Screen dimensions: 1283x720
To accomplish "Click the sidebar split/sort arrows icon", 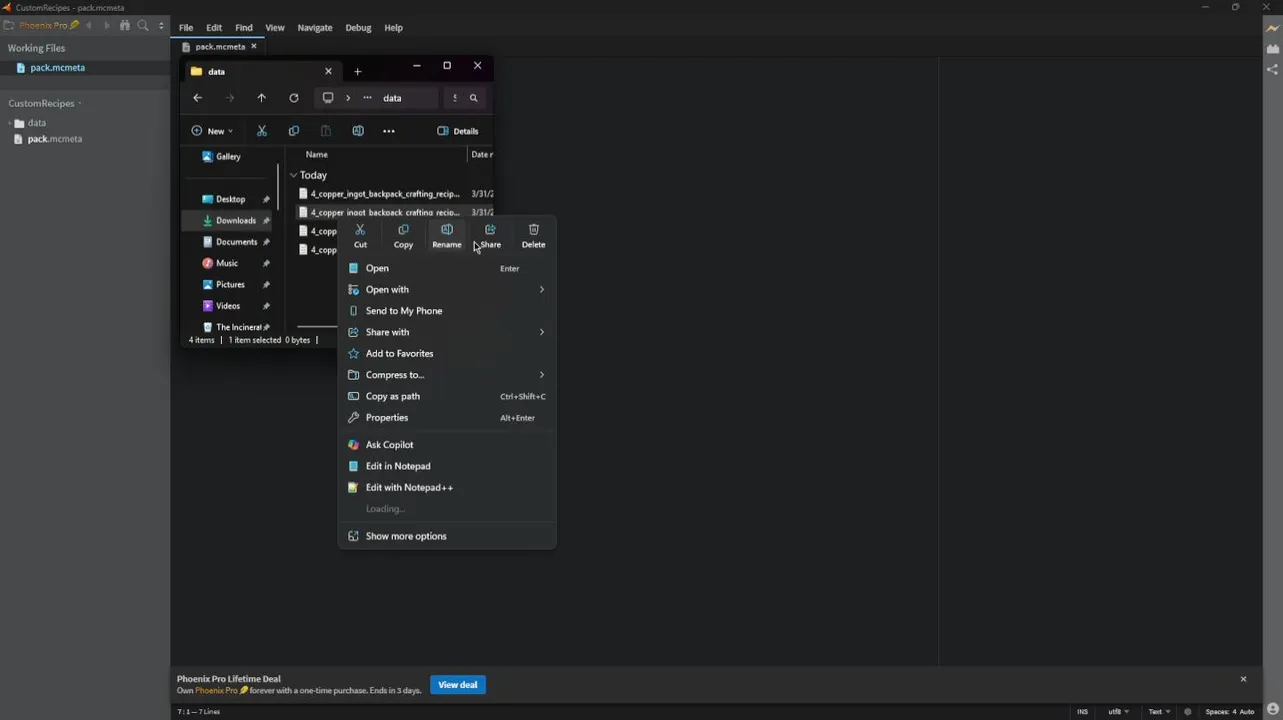I will tap(161, 25).
